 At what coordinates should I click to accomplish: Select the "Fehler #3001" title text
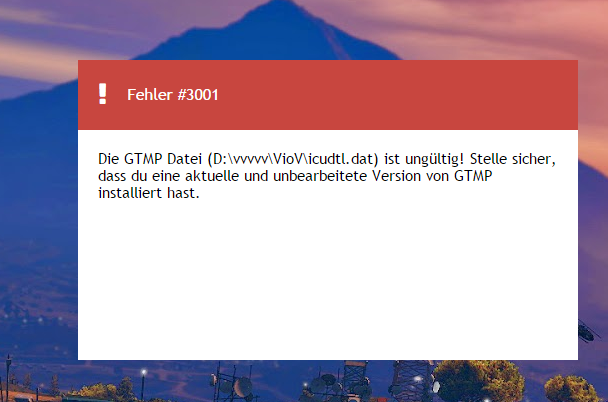(x=173, y=95)
